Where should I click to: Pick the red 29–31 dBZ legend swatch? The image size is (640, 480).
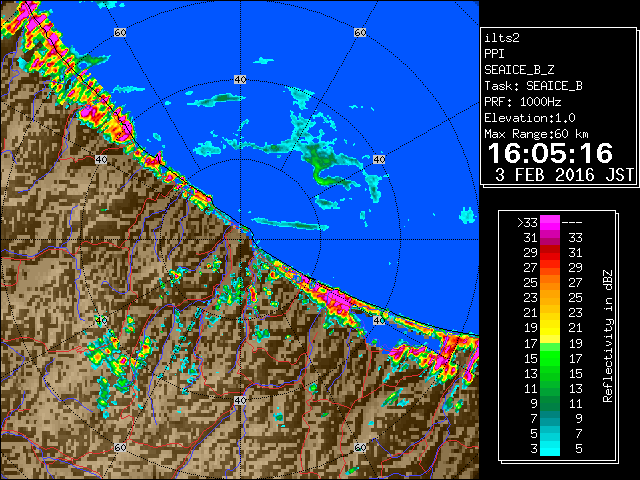[550, 253]
